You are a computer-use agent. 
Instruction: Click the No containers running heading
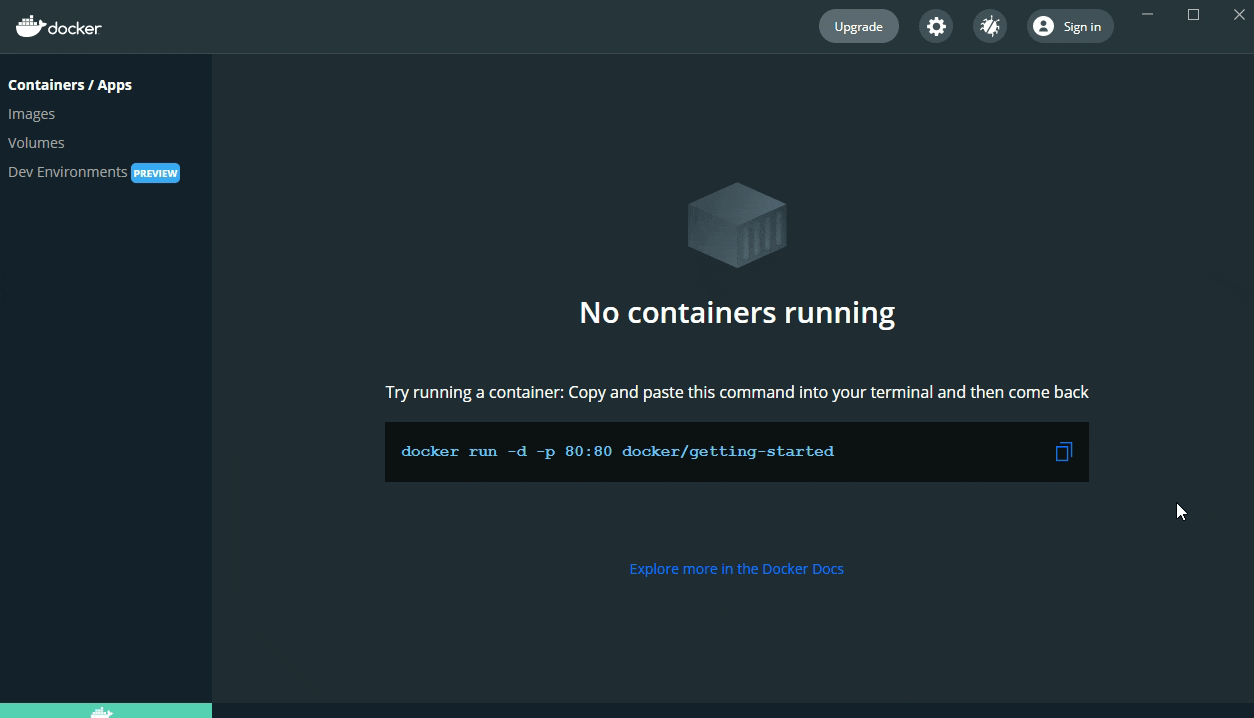click(737, 313)
